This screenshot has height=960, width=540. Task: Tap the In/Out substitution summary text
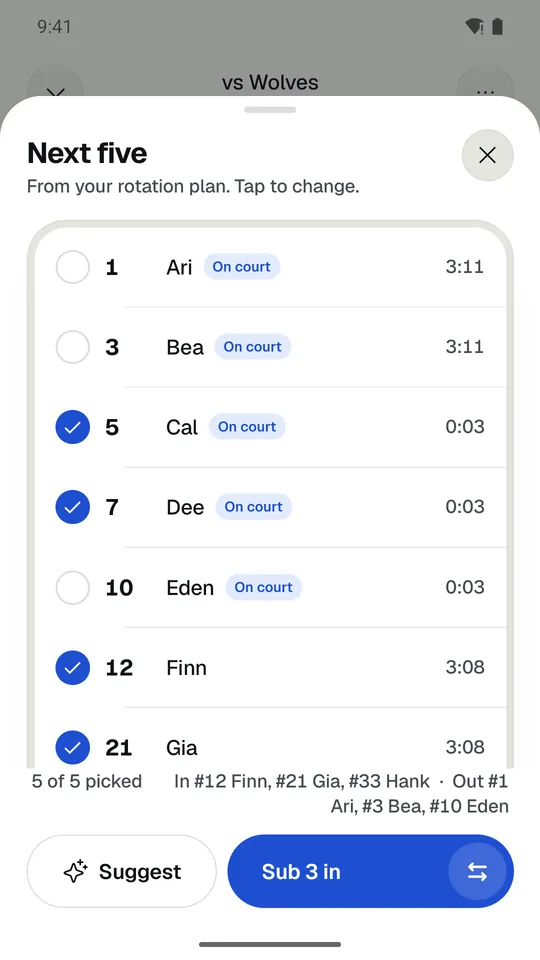341,793
